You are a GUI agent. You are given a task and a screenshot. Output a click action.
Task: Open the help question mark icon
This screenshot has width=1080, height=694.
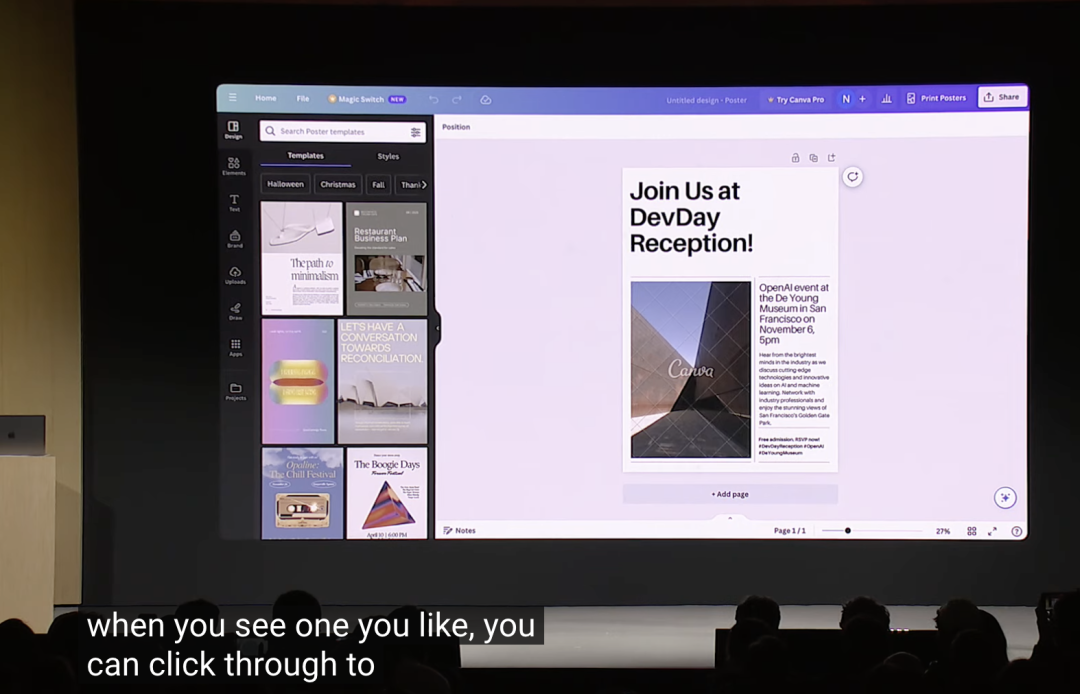tap(1017, 531)
